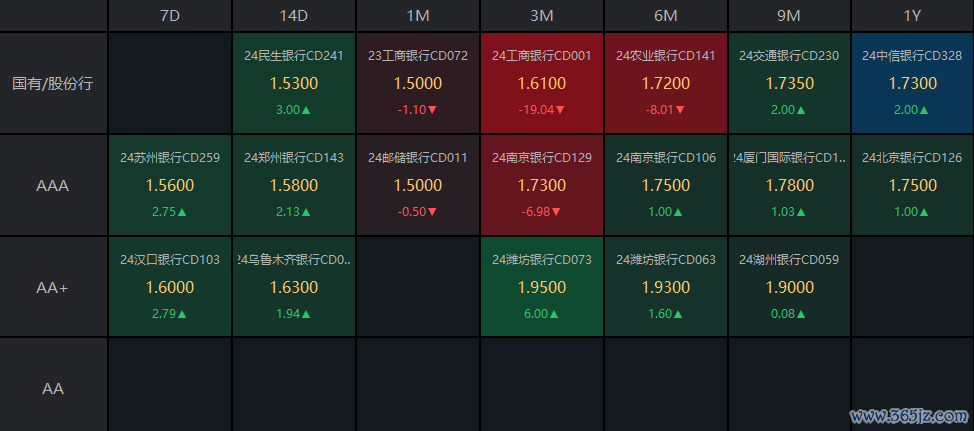
Task: Select the 24北京银行CD126 cell
Action: 912,185
